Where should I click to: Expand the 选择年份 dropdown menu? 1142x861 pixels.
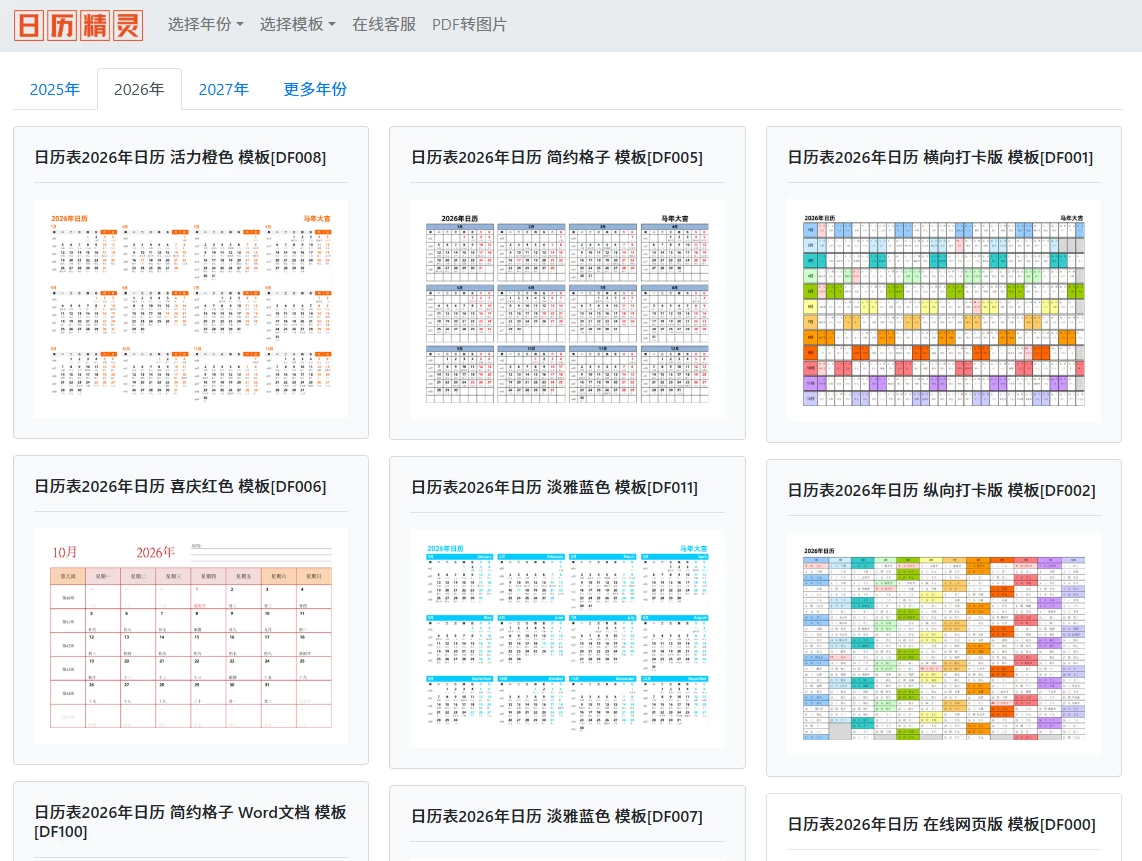pyautogui.click(x=205, y=24)
